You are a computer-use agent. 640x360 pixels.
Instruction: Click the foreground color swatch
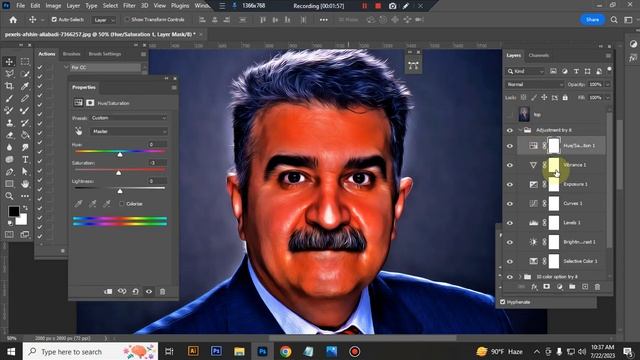tap(14, 211)
